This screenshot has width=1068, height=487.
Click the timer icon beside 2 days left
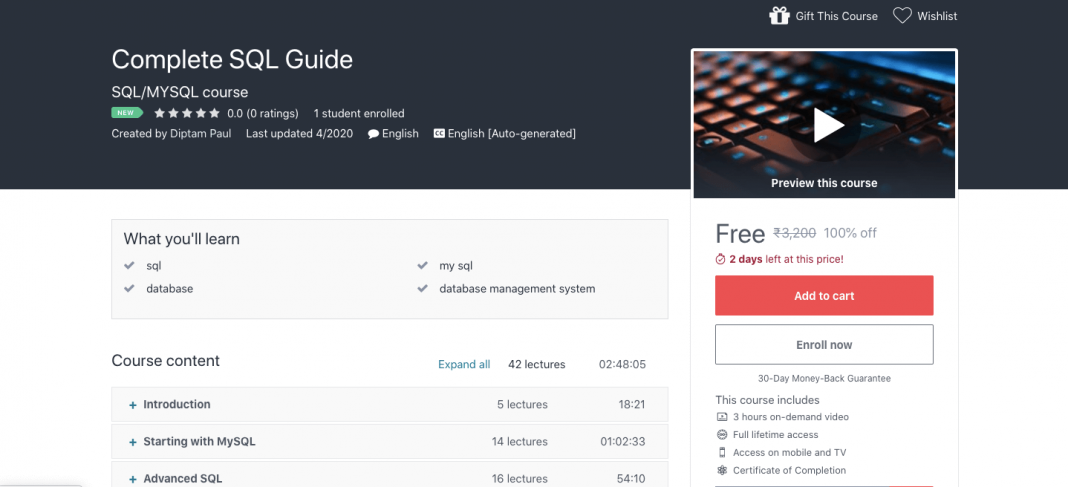pyautogui.click(x=721, y=260)
